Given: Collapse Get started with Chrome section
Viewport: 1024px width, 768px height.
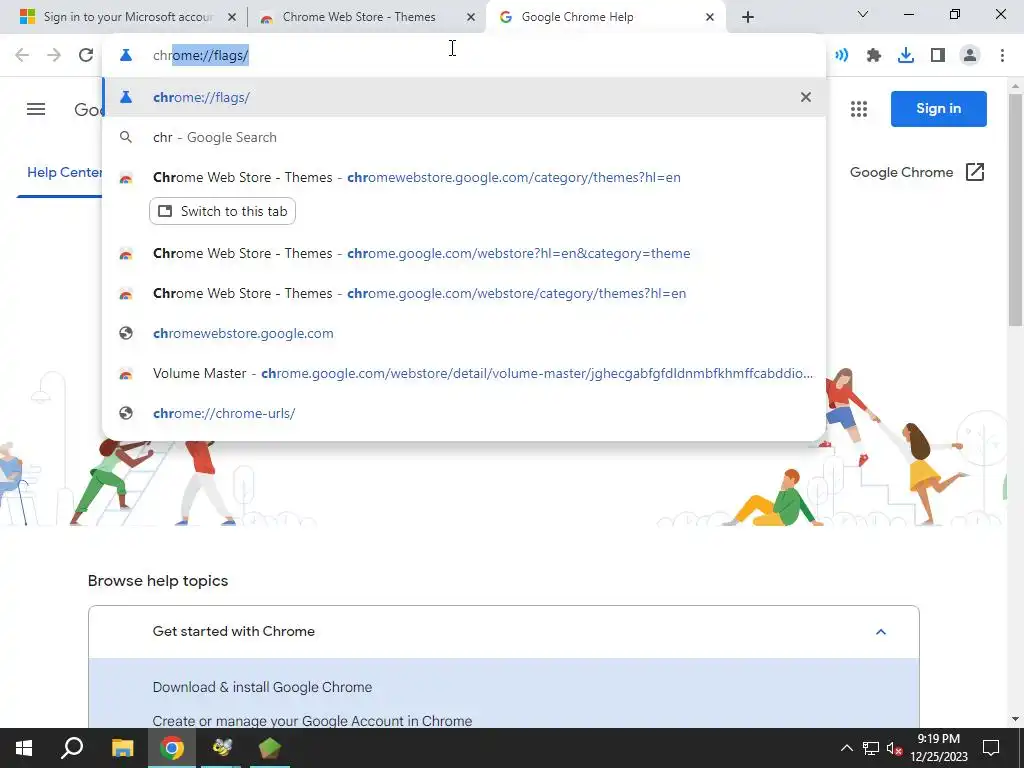Looking at the screenshot, I should [x=880, y=632].
